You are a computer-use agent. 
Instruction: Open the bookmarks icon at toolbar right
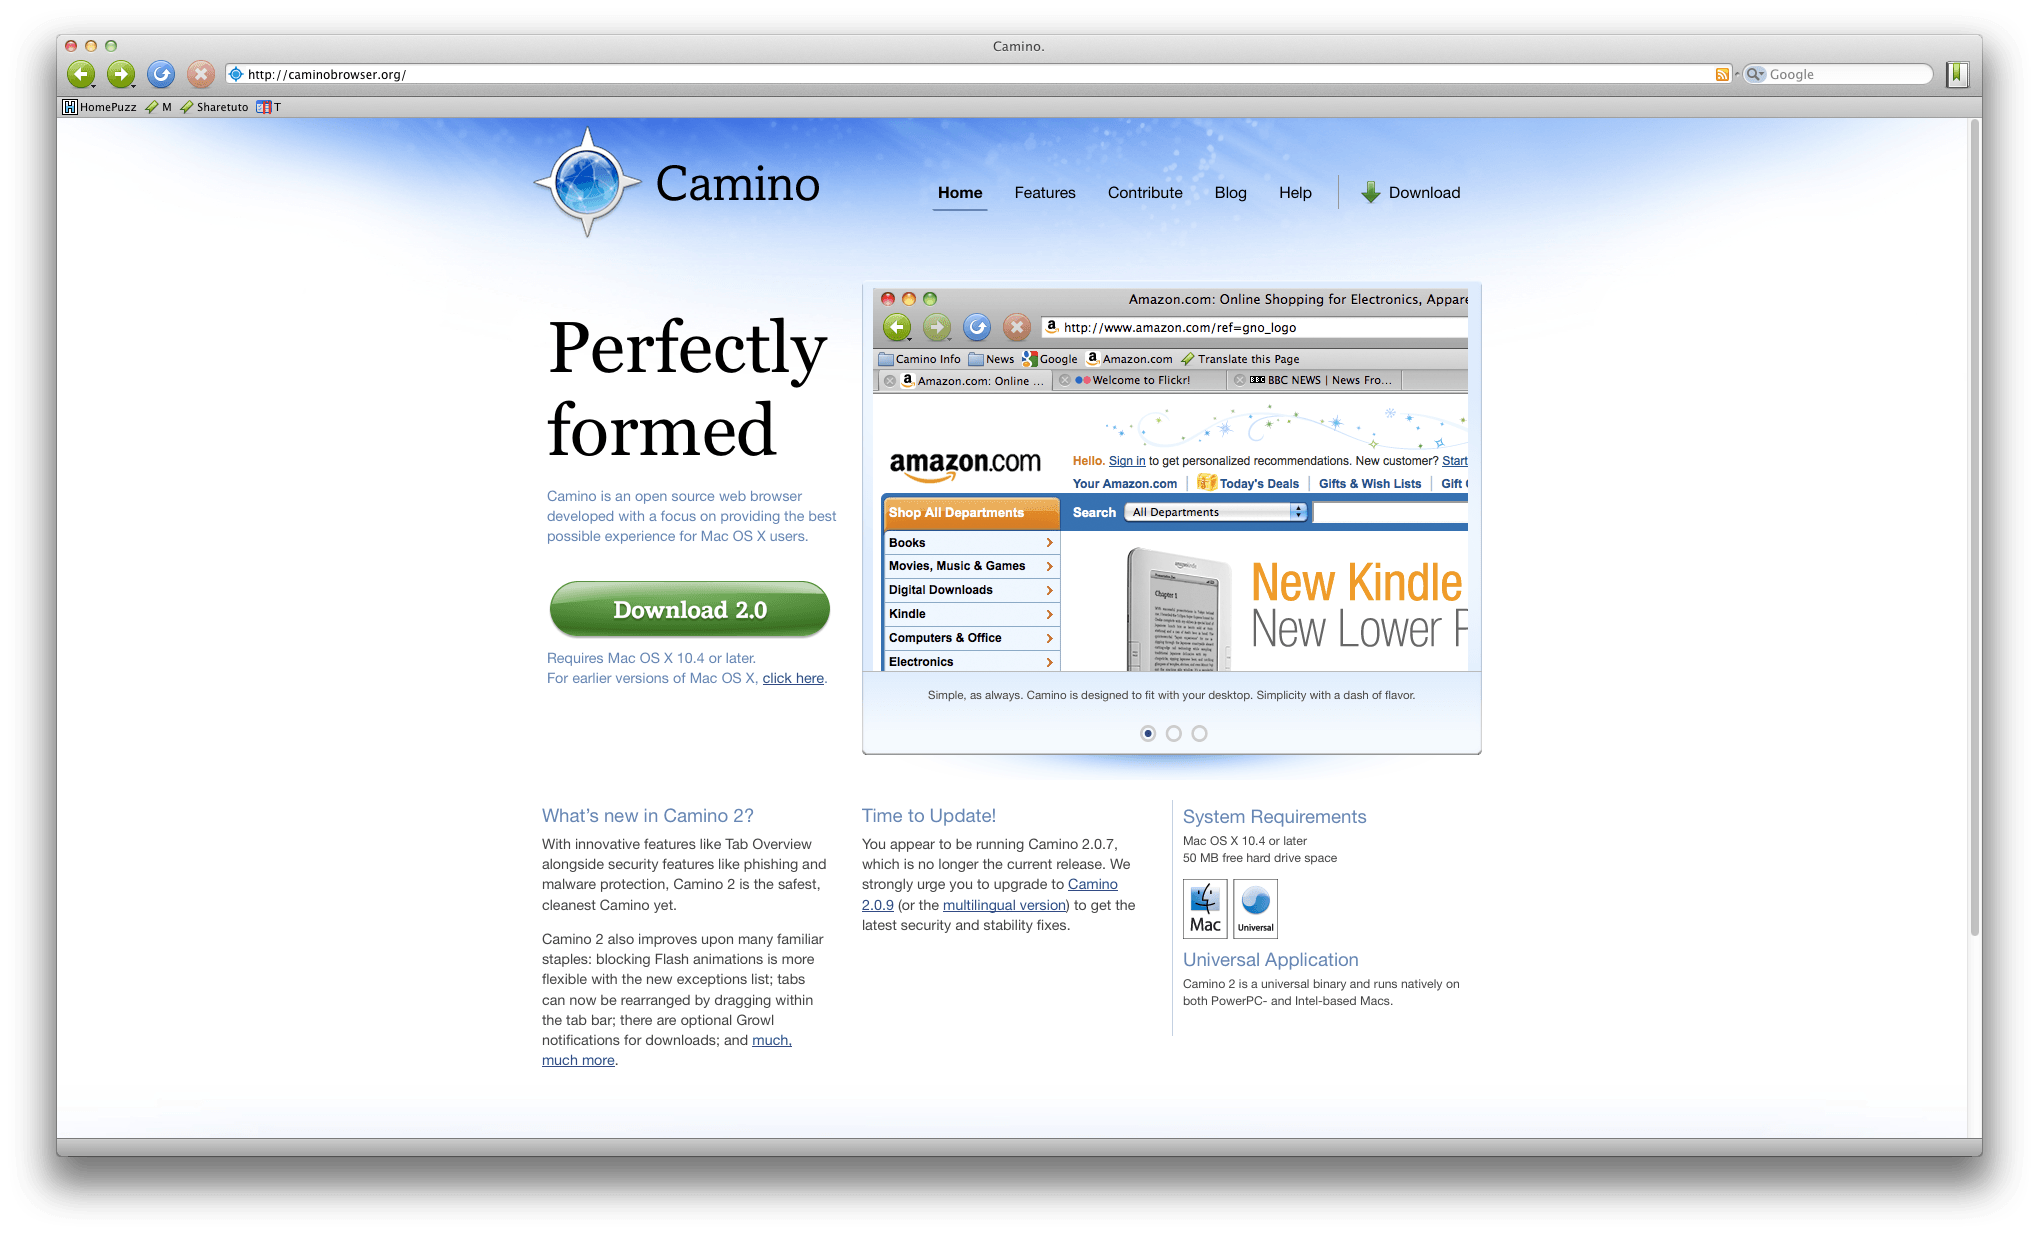point(1958,74)
